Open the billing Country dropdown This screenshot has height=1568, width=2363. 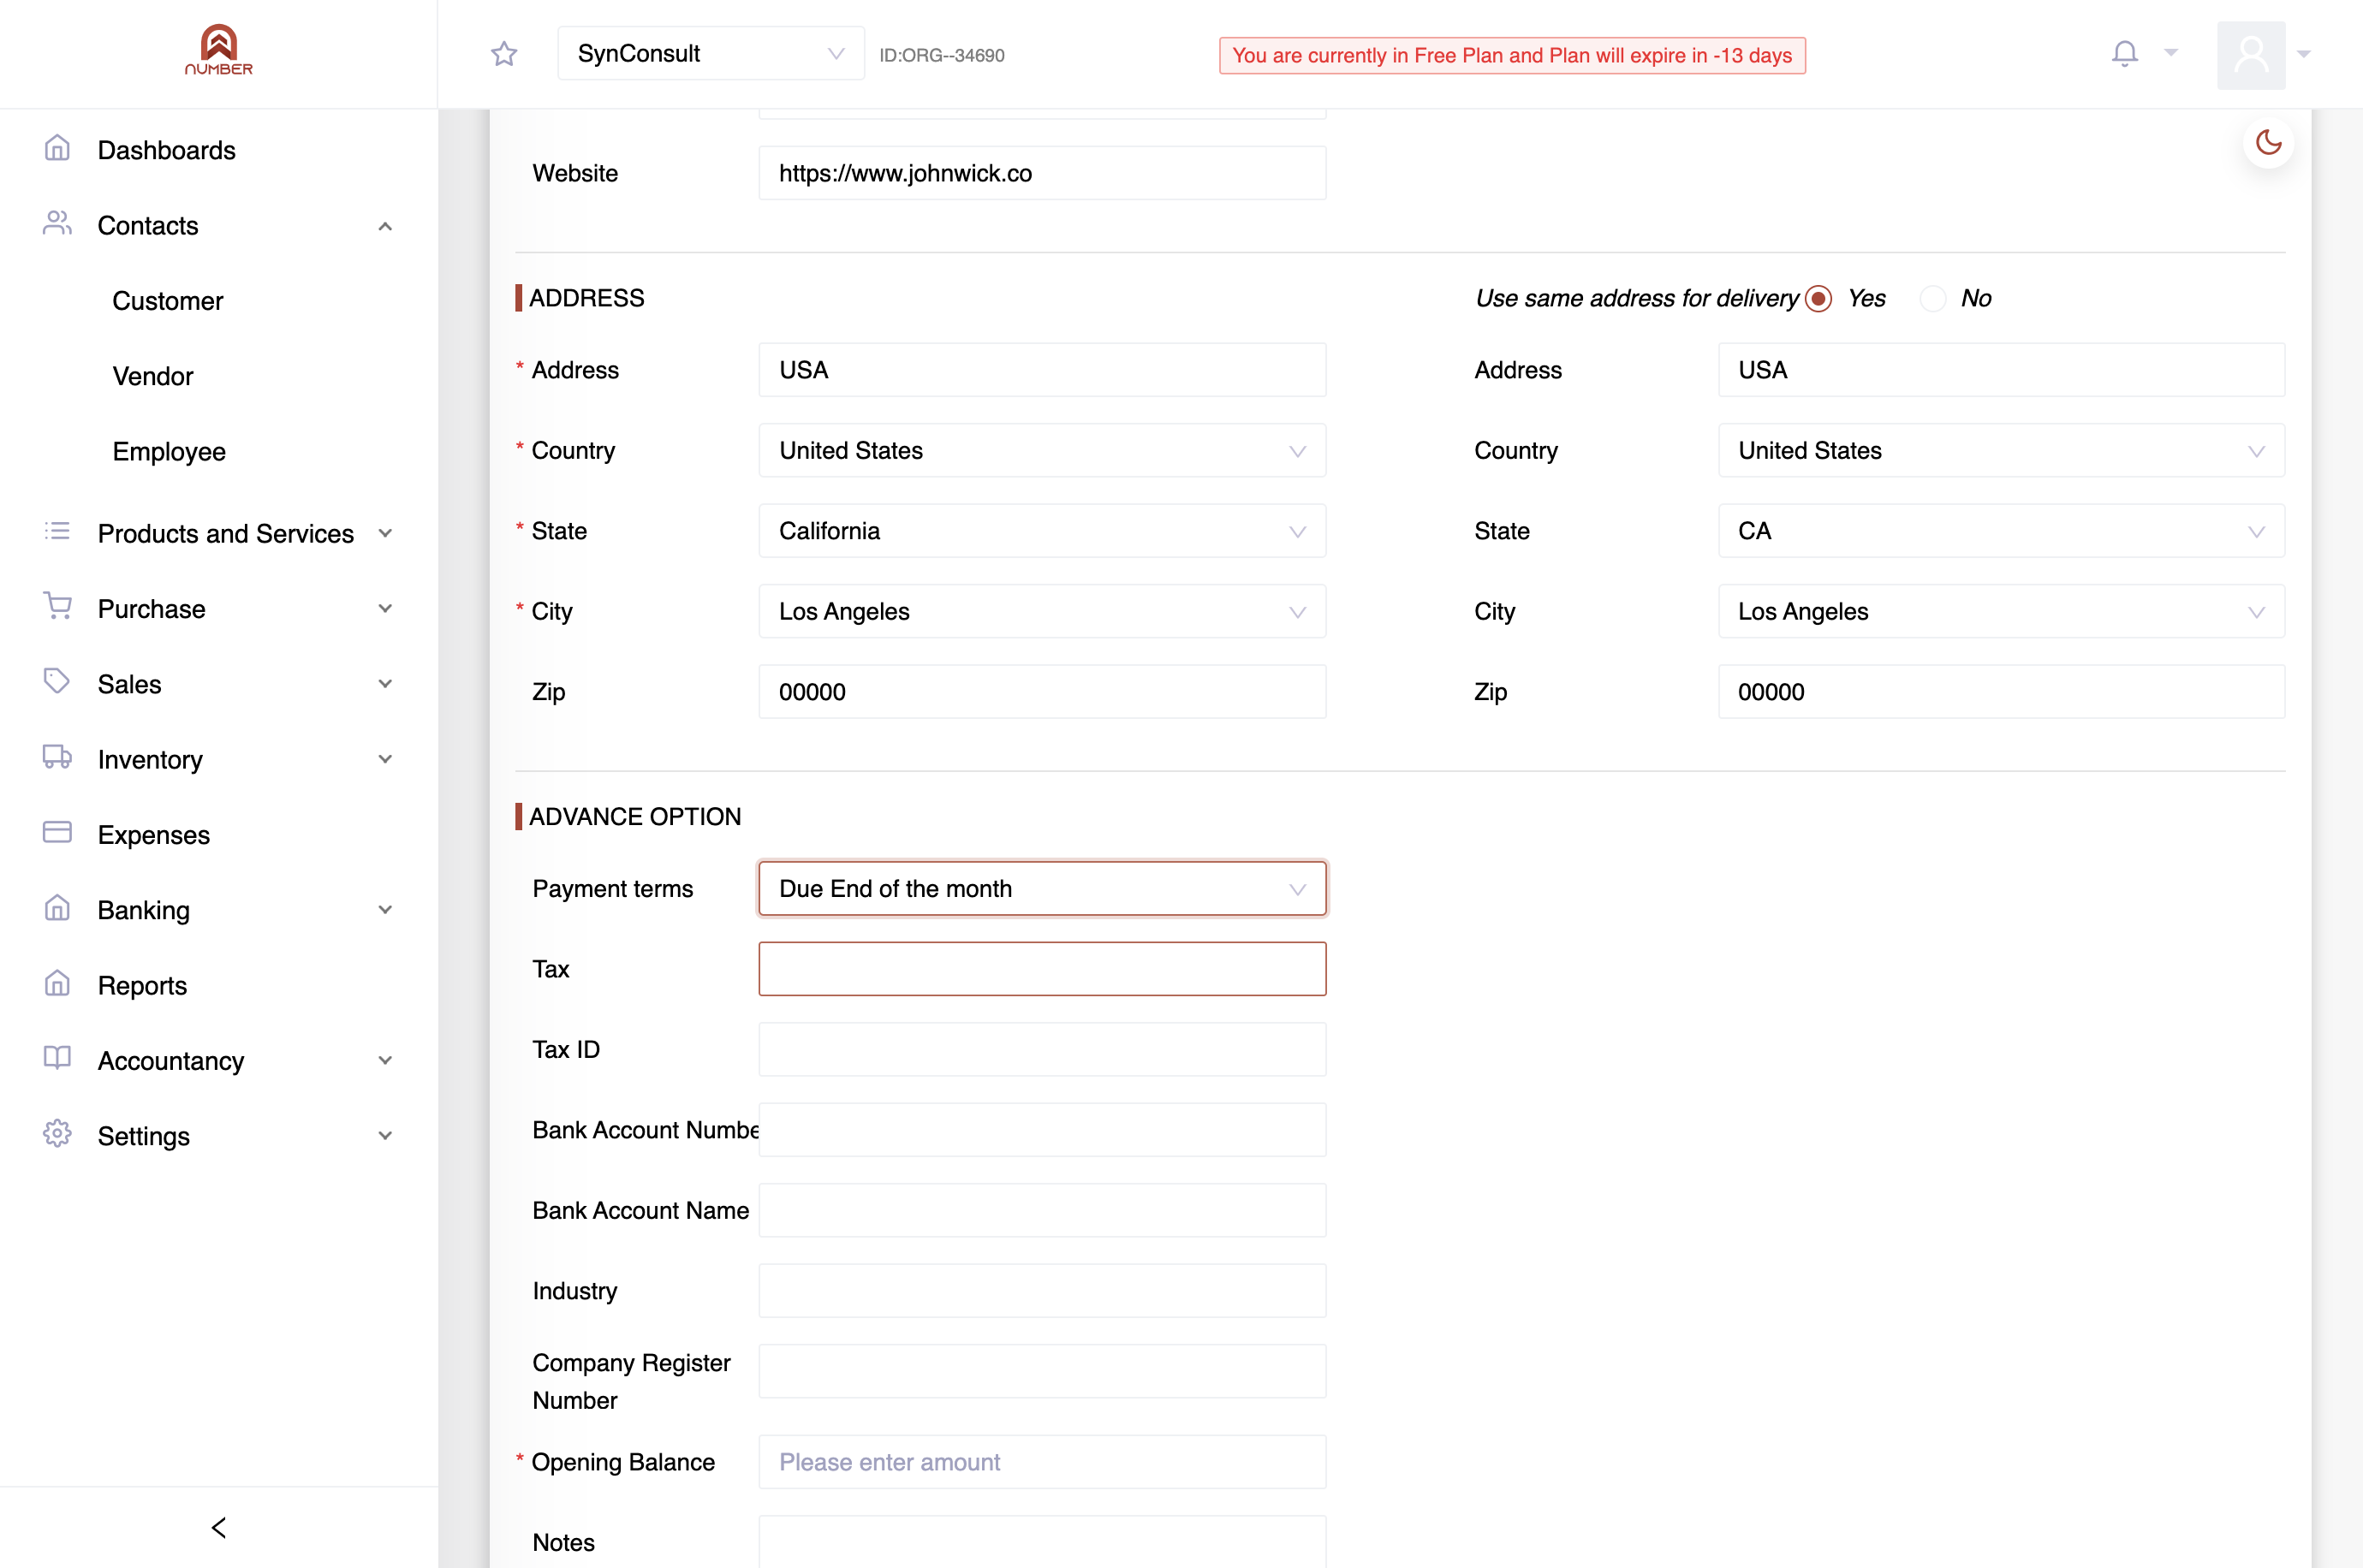coord(1042,451)
